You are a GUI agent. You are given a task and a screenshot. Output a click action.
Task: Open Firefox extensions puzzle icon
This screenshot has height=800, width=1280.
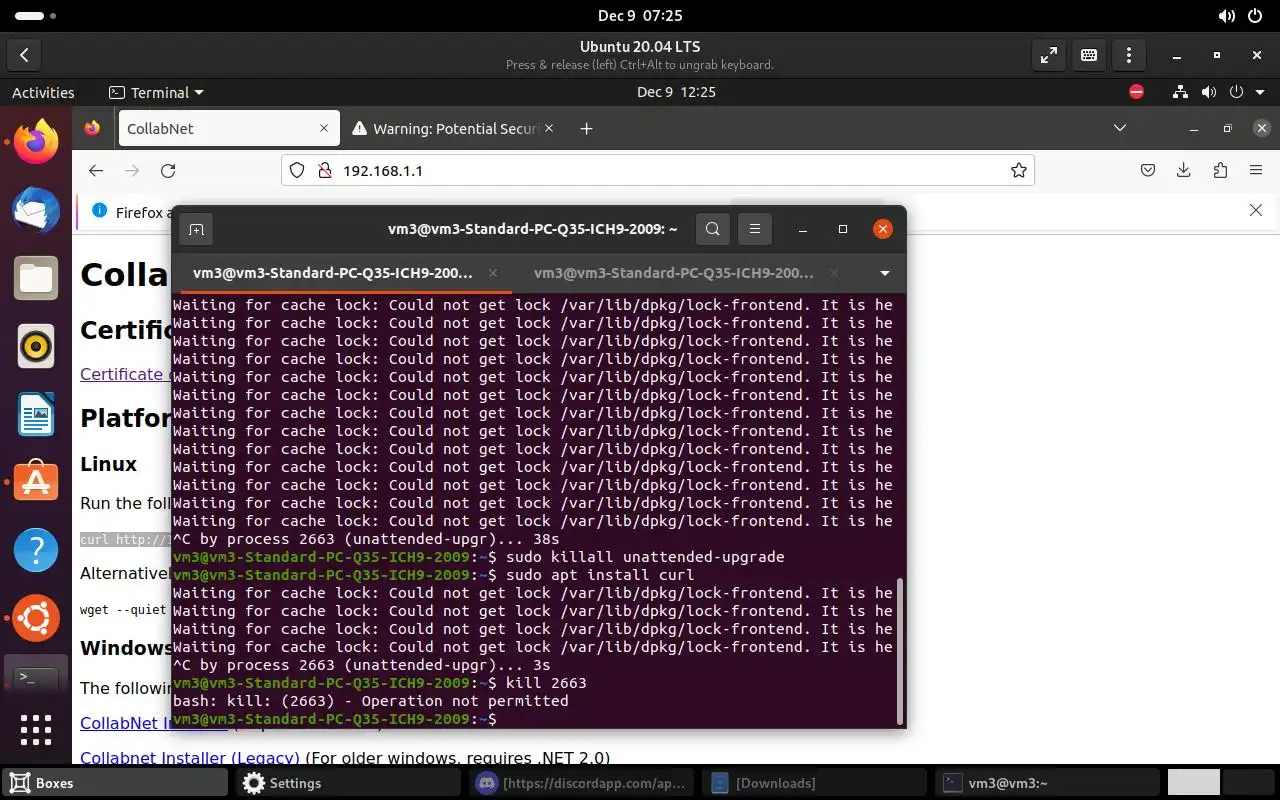pos(1220,171)
